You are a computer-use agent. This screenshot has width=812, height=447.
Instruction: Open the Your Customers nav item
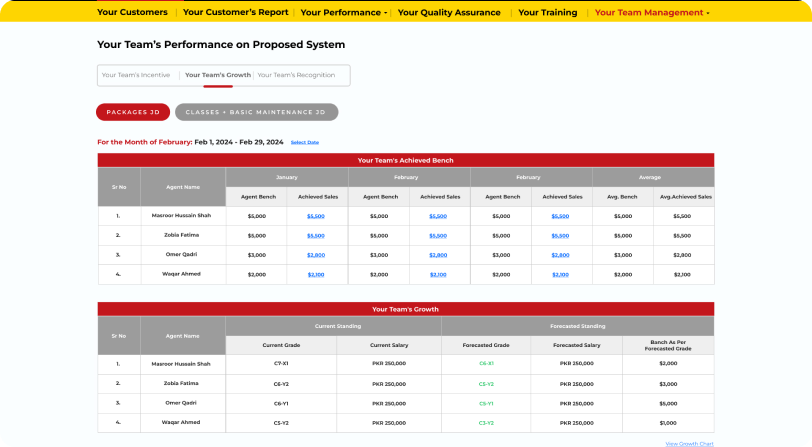(132, 13)
